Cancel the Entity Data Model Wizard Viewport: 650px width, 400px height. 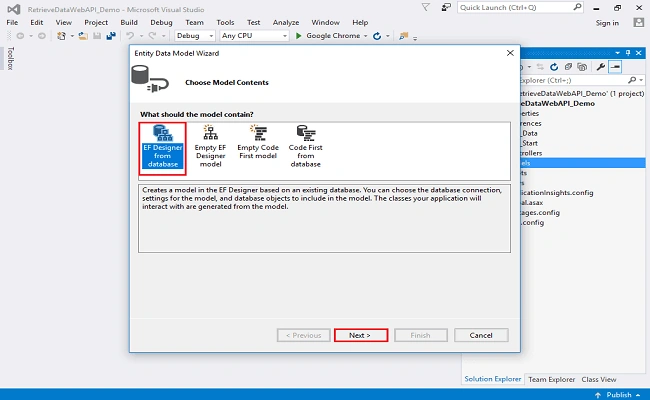point(481,335)
